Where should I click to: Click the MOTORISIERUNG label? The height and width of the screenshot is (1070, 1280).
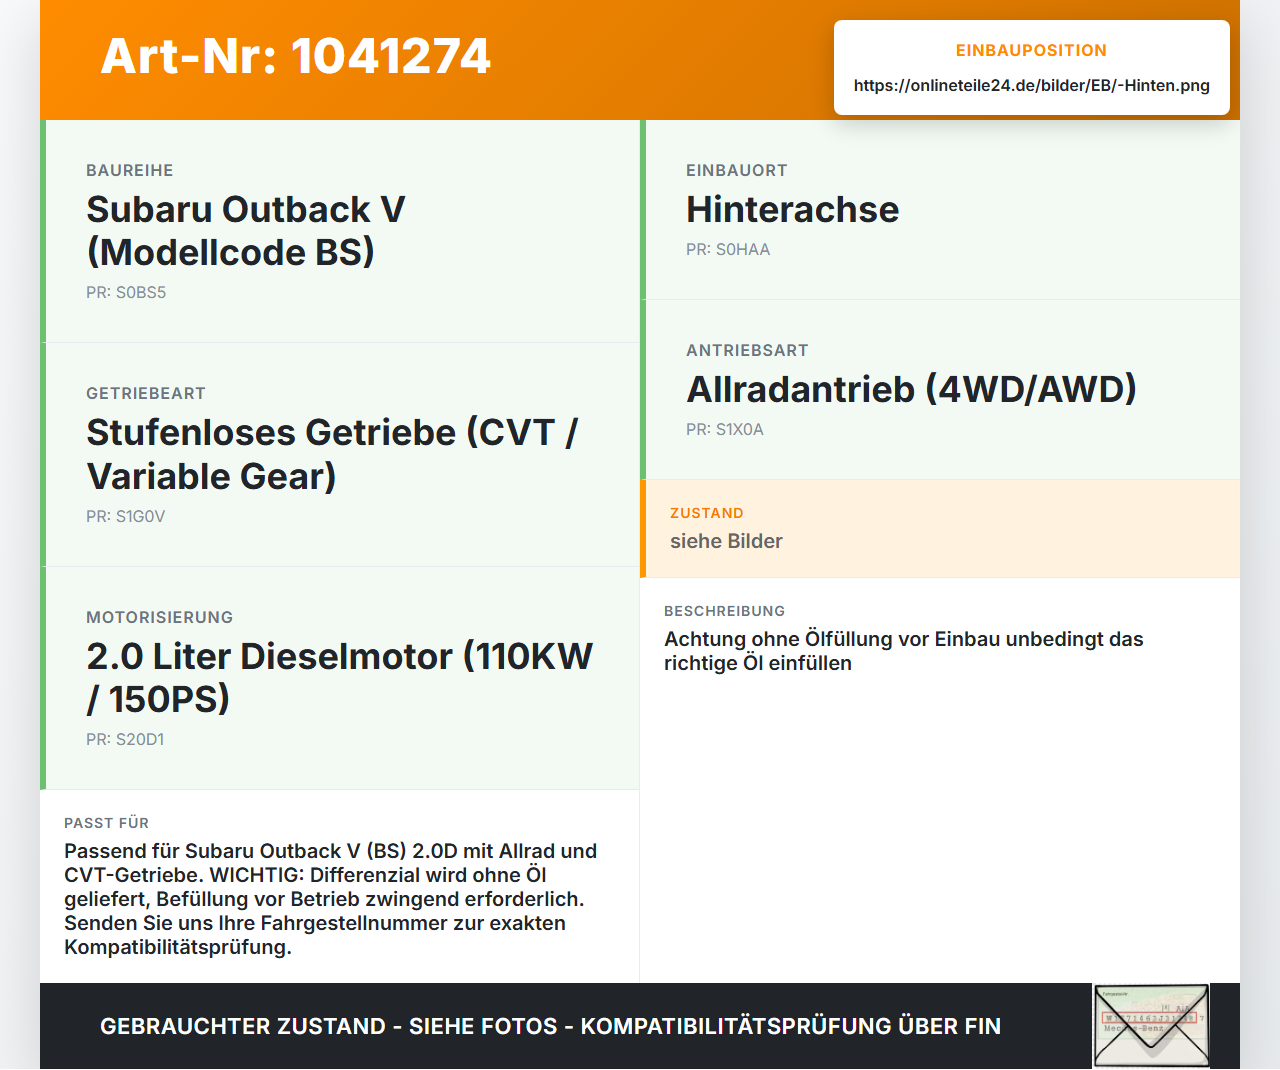point(160,617)
